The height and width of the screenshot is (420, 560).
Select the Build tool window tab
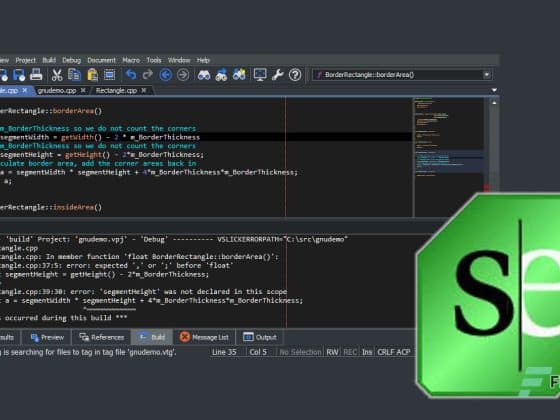coord(152,337)
